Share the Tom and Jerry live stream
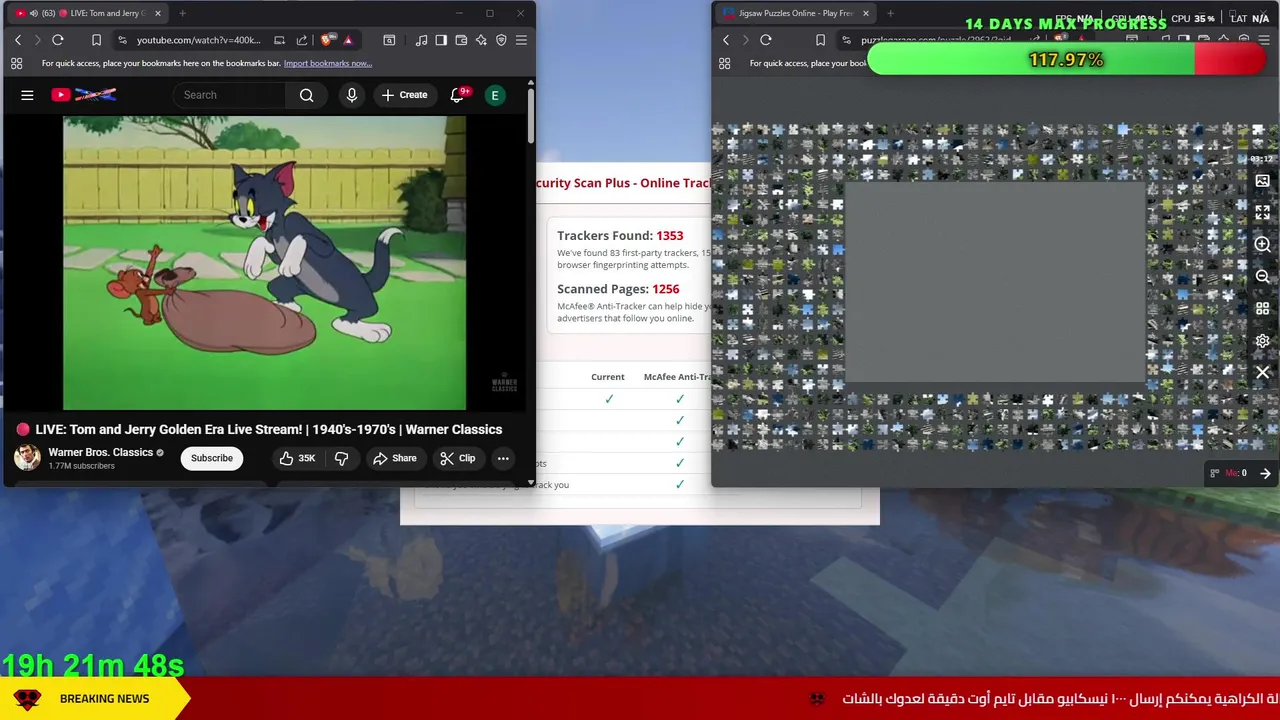Screen dimensions: 1280x720 click(x=394, y=458)
